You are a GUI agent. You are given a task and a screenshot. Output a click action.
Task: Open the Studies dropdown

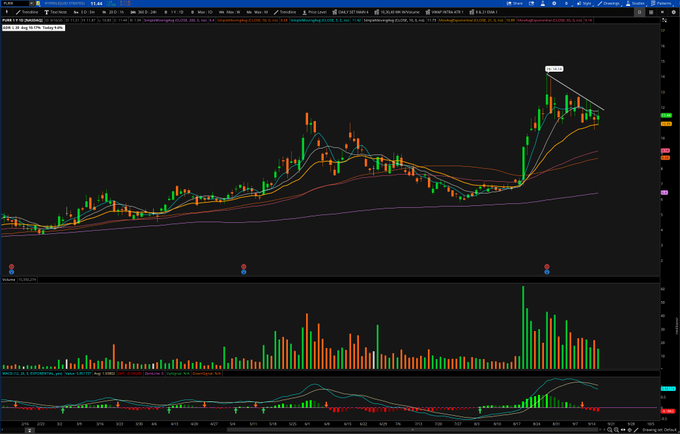pyautogui.click(x=635, y=3)
